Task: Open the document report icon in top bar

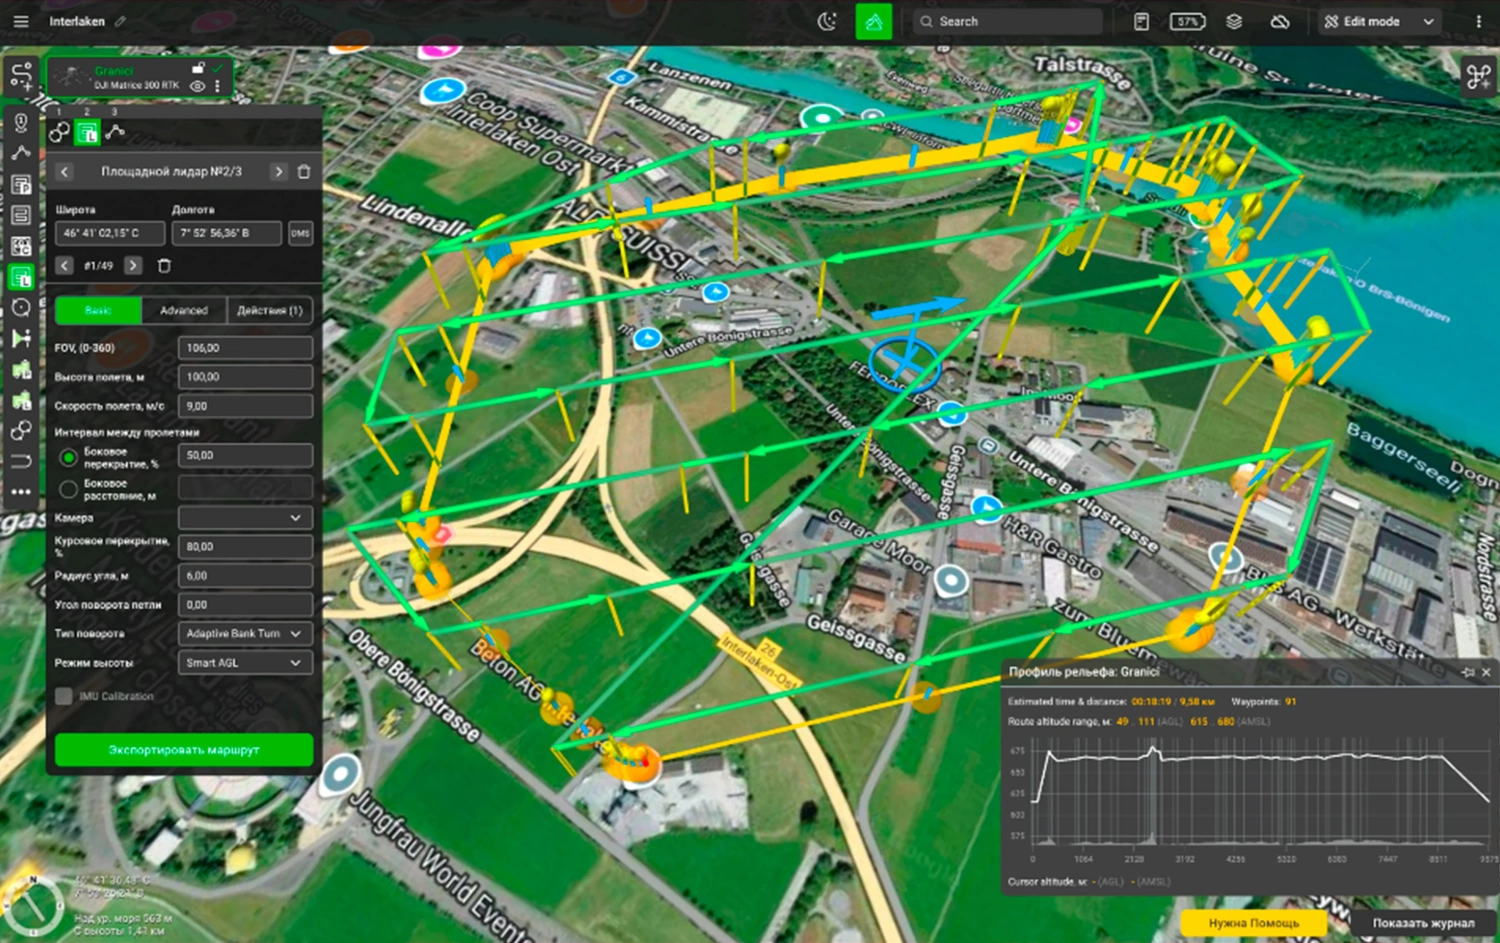Action: [1141, 21]
